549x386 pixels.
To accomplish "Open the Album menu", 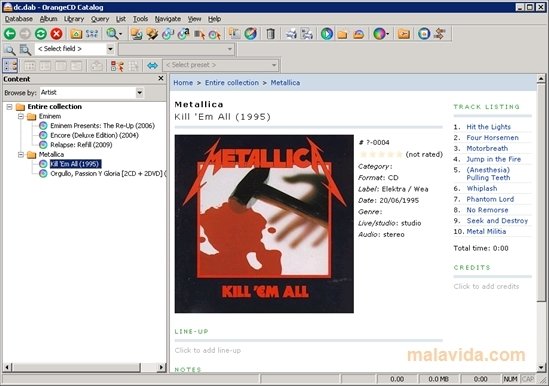I will (x=48, y=19).
